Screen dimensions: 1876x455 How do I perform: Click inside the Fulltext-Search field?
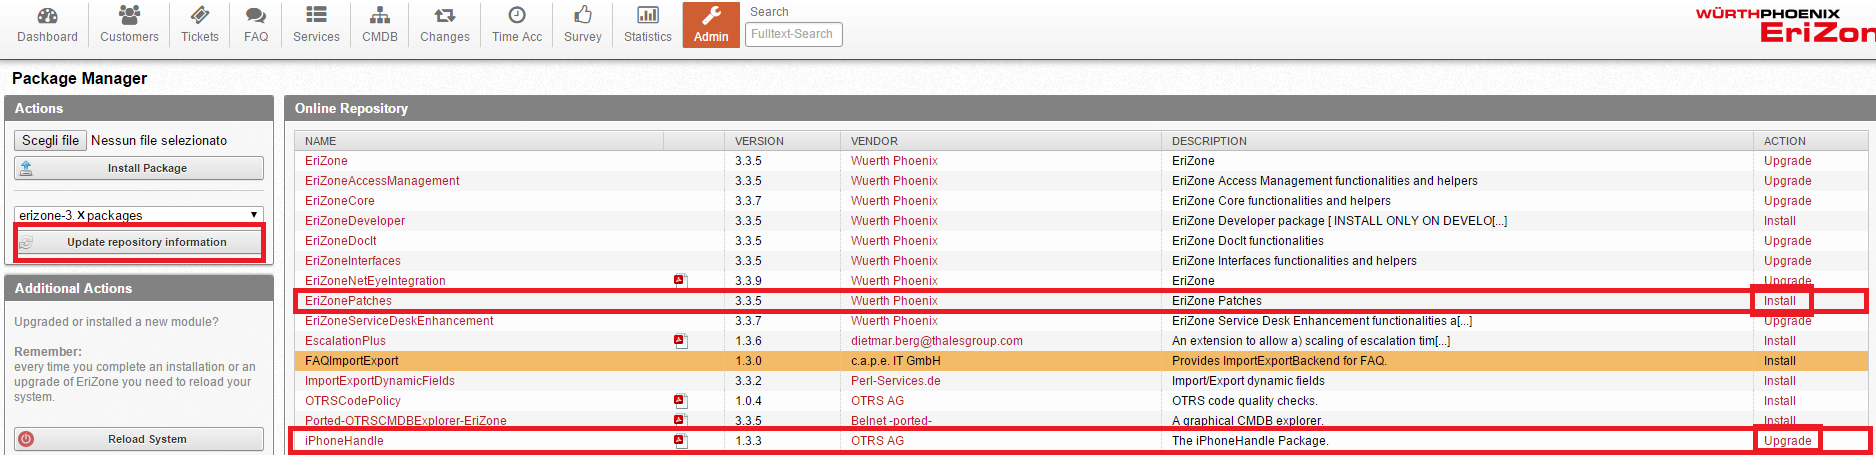[x=794, y=34]
